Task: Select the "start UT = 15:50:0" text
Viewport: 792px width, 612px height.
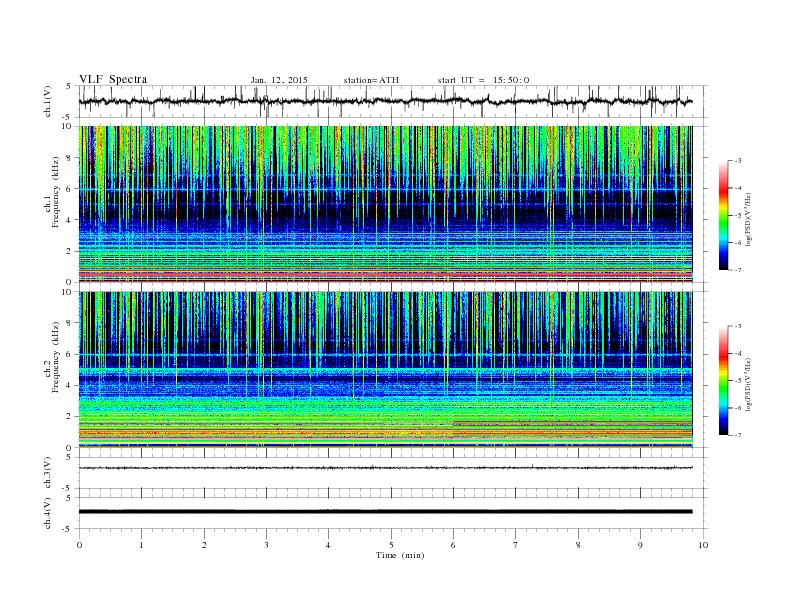Action: [x=483, y=80]
